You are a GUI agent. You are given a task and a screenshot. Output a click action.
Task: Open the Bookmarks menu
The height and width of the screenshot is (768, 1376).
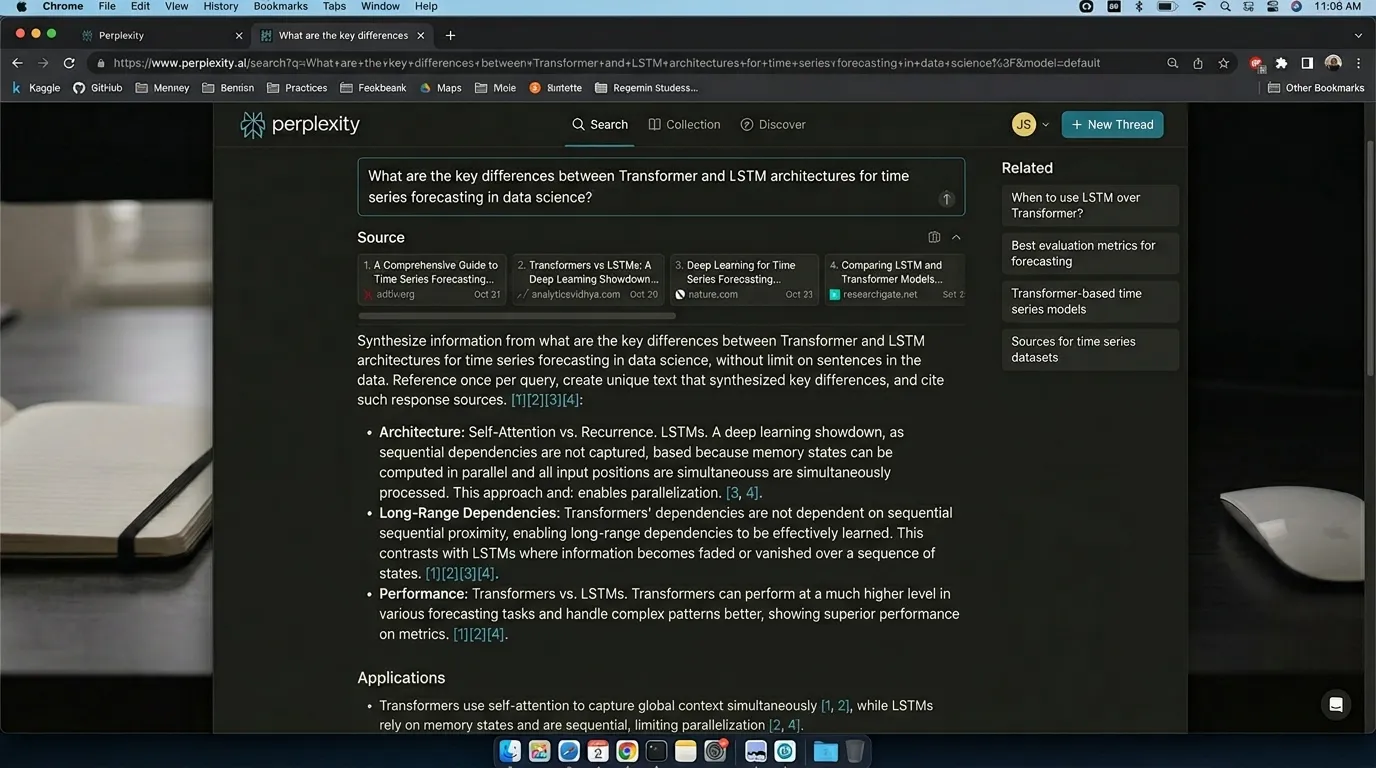[281, 6]
